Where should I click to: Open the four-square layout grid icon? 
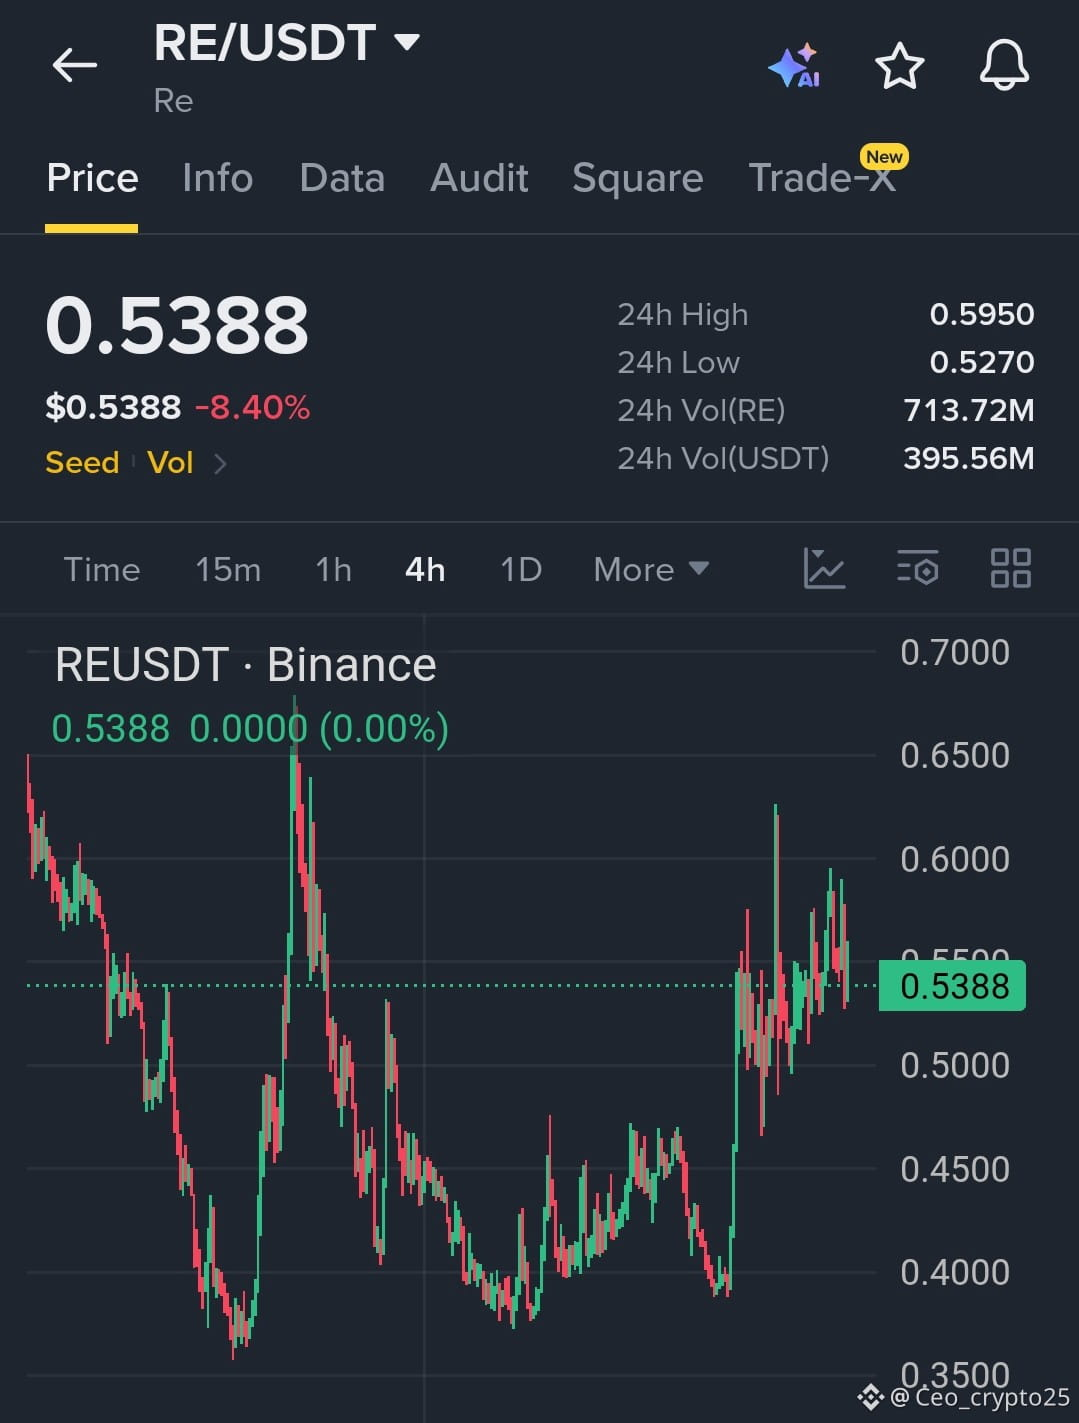(1010, 568)
